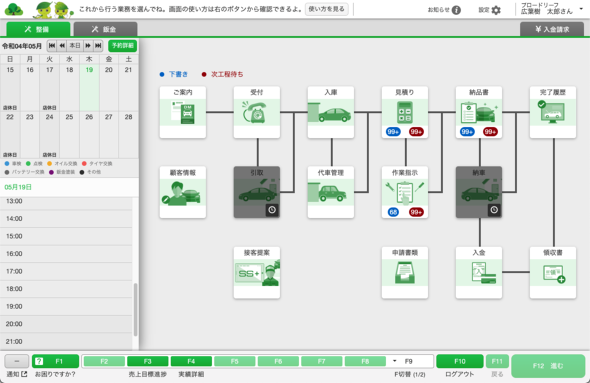Jump to next month in calendar

tap(98, 46)
